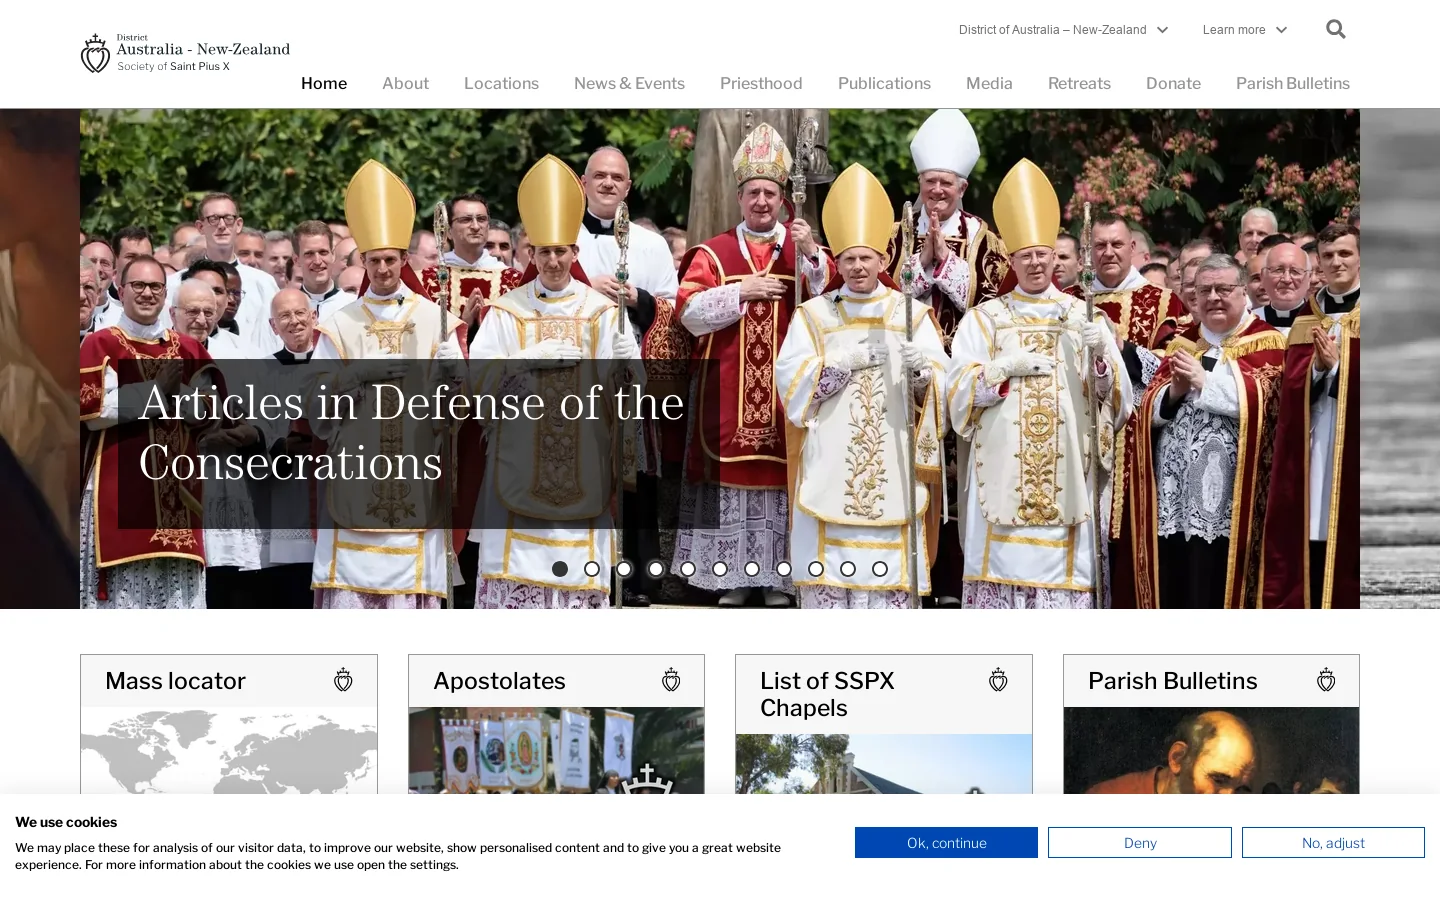
Task: Go to the Home menu item
Action: 324,84
